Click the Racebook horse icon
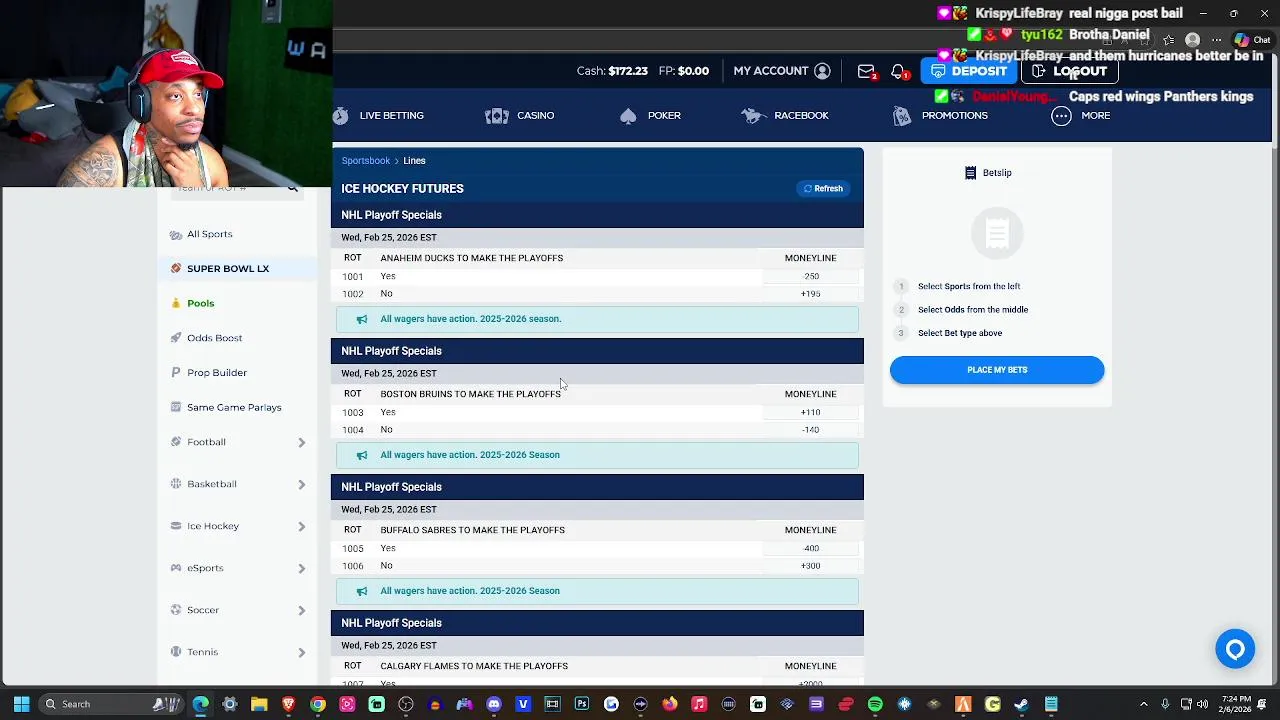Image resolution: width=1280 pixels, height=720 pixels. 754,116
